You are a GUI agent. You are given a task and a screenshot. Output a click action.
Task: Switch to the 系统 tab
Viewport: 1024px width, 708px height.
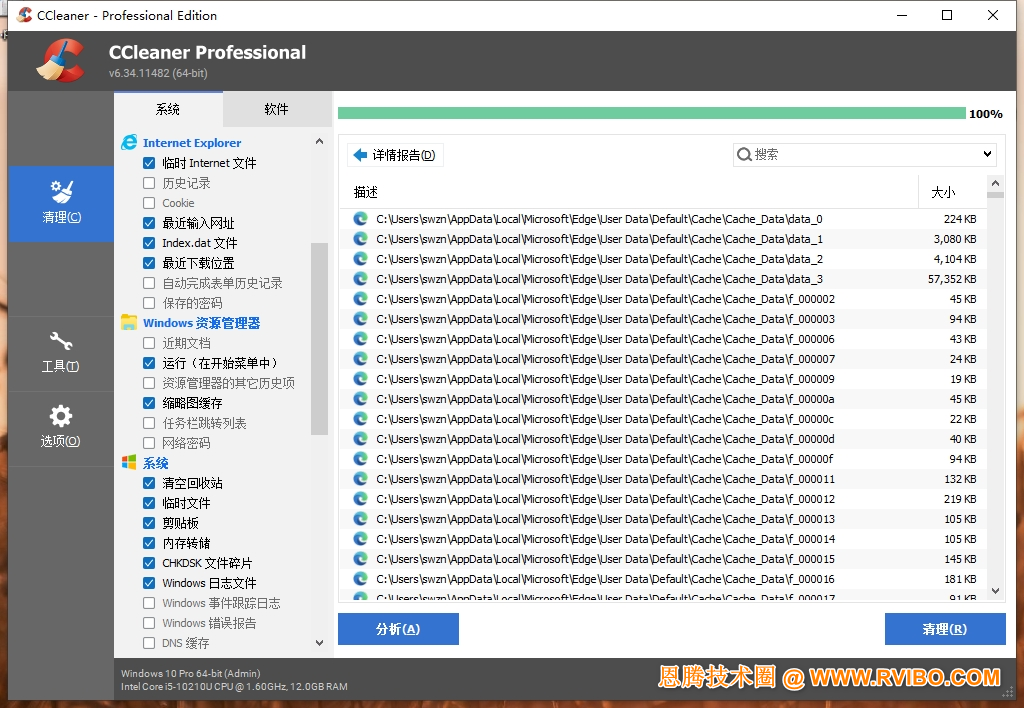click(168, 109)
